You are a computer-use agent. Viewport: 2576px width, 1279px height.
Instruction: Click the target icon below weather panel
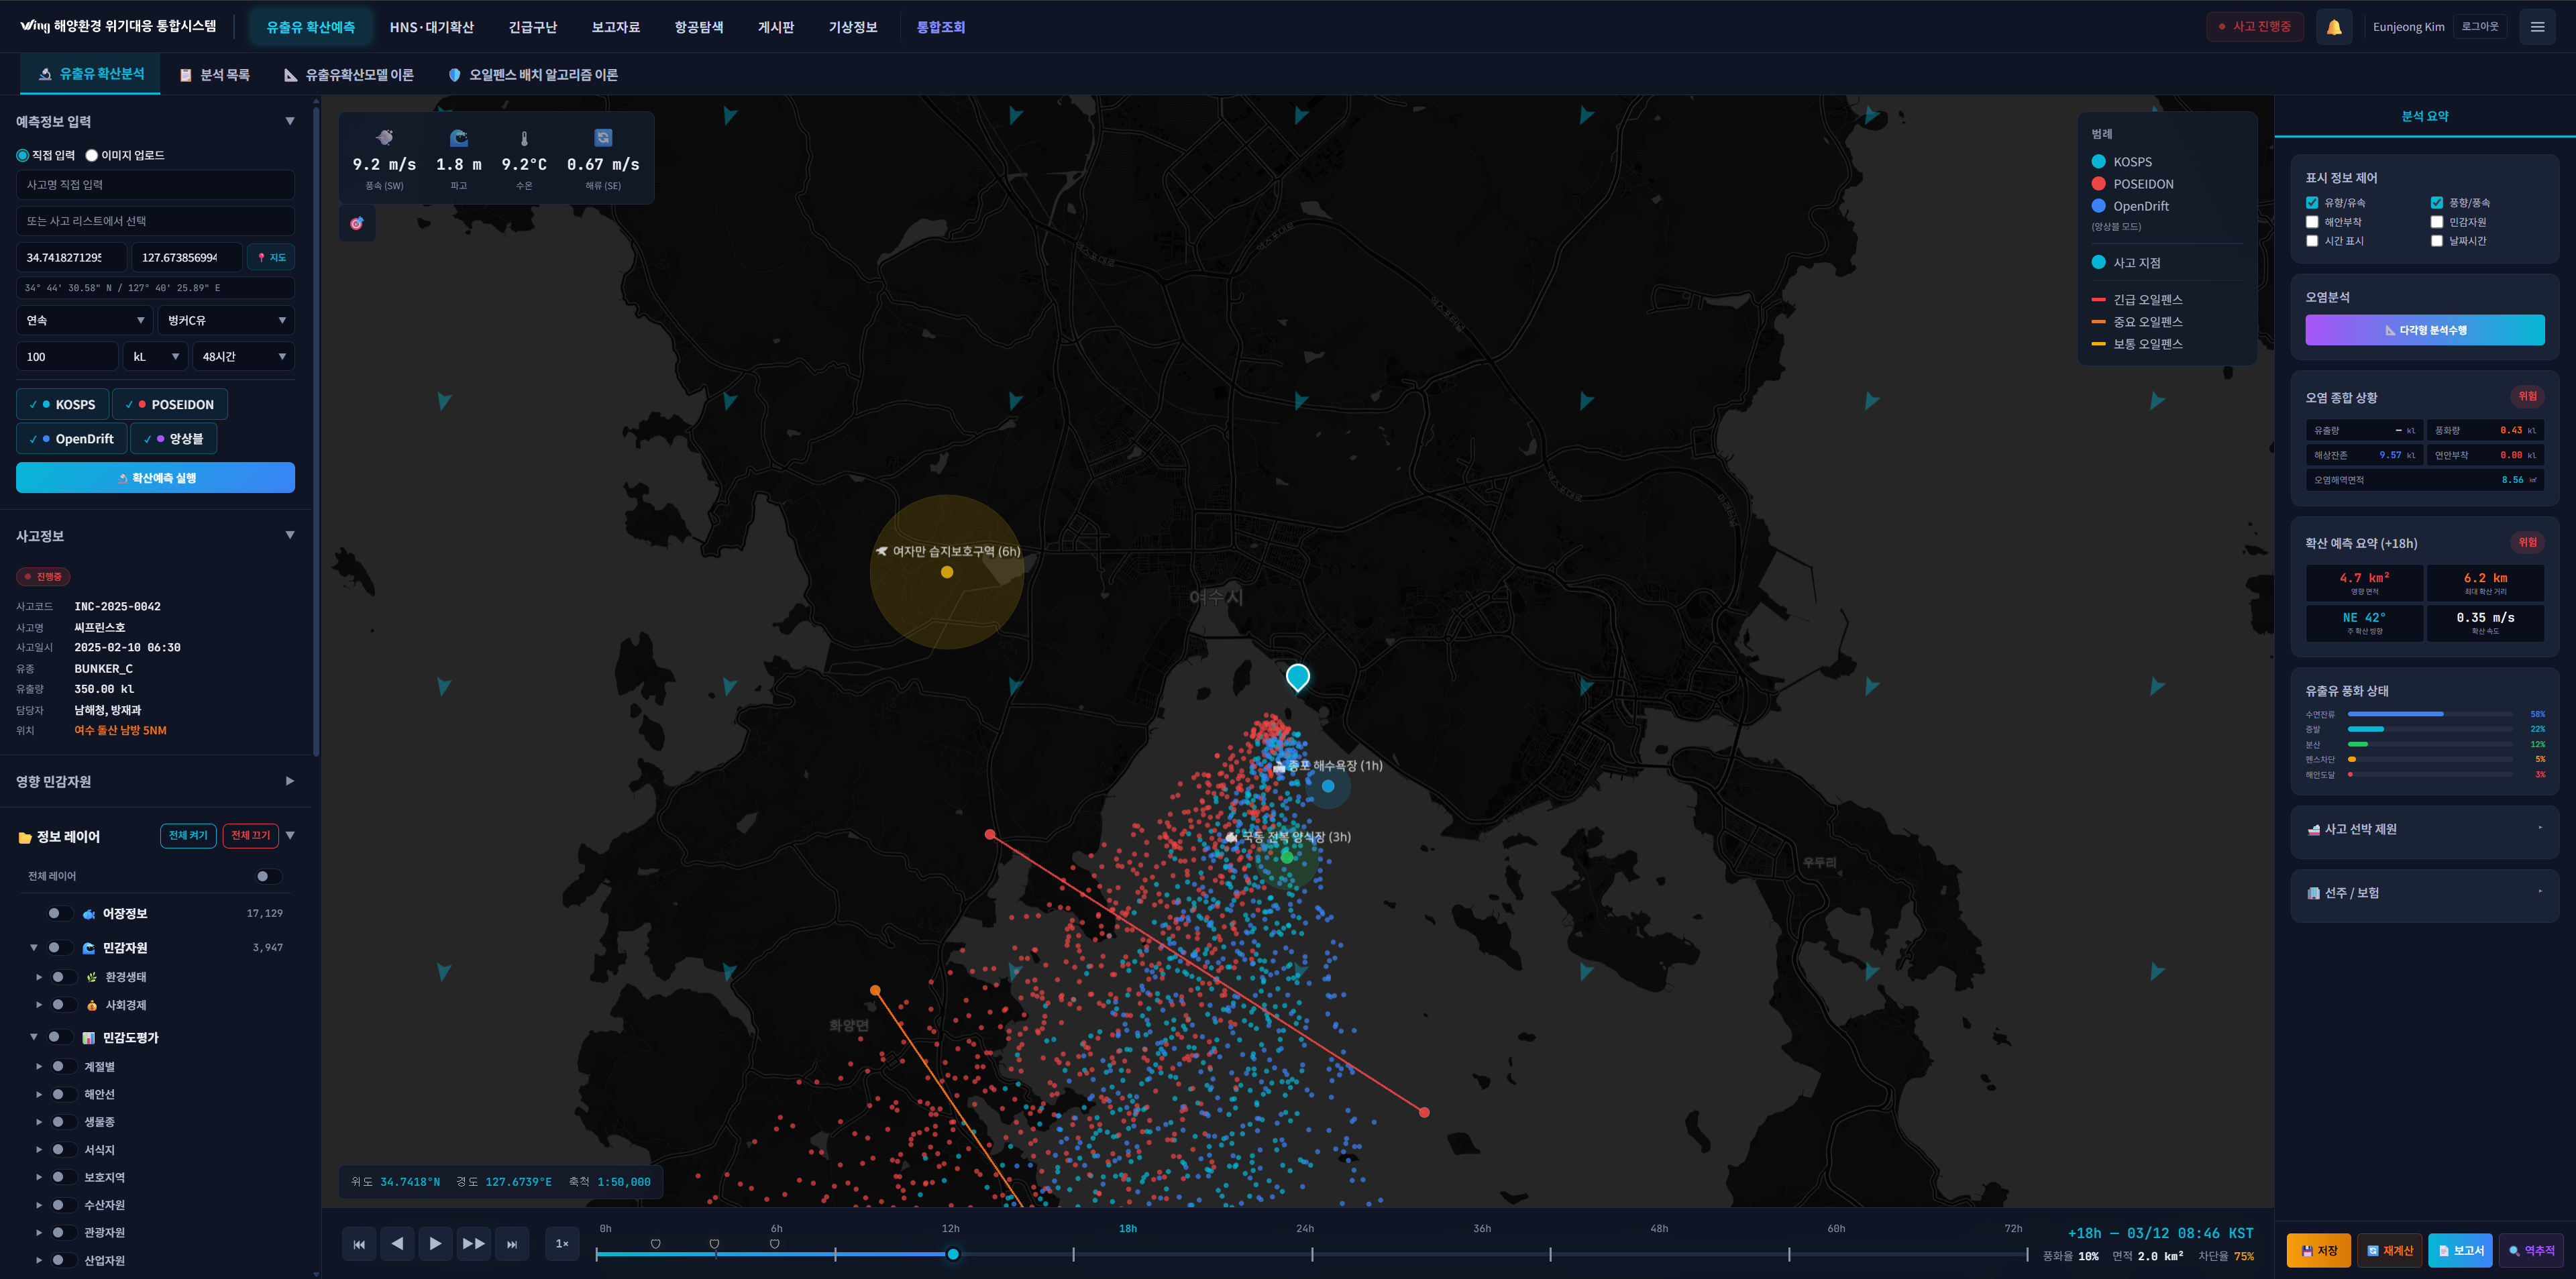357,223
